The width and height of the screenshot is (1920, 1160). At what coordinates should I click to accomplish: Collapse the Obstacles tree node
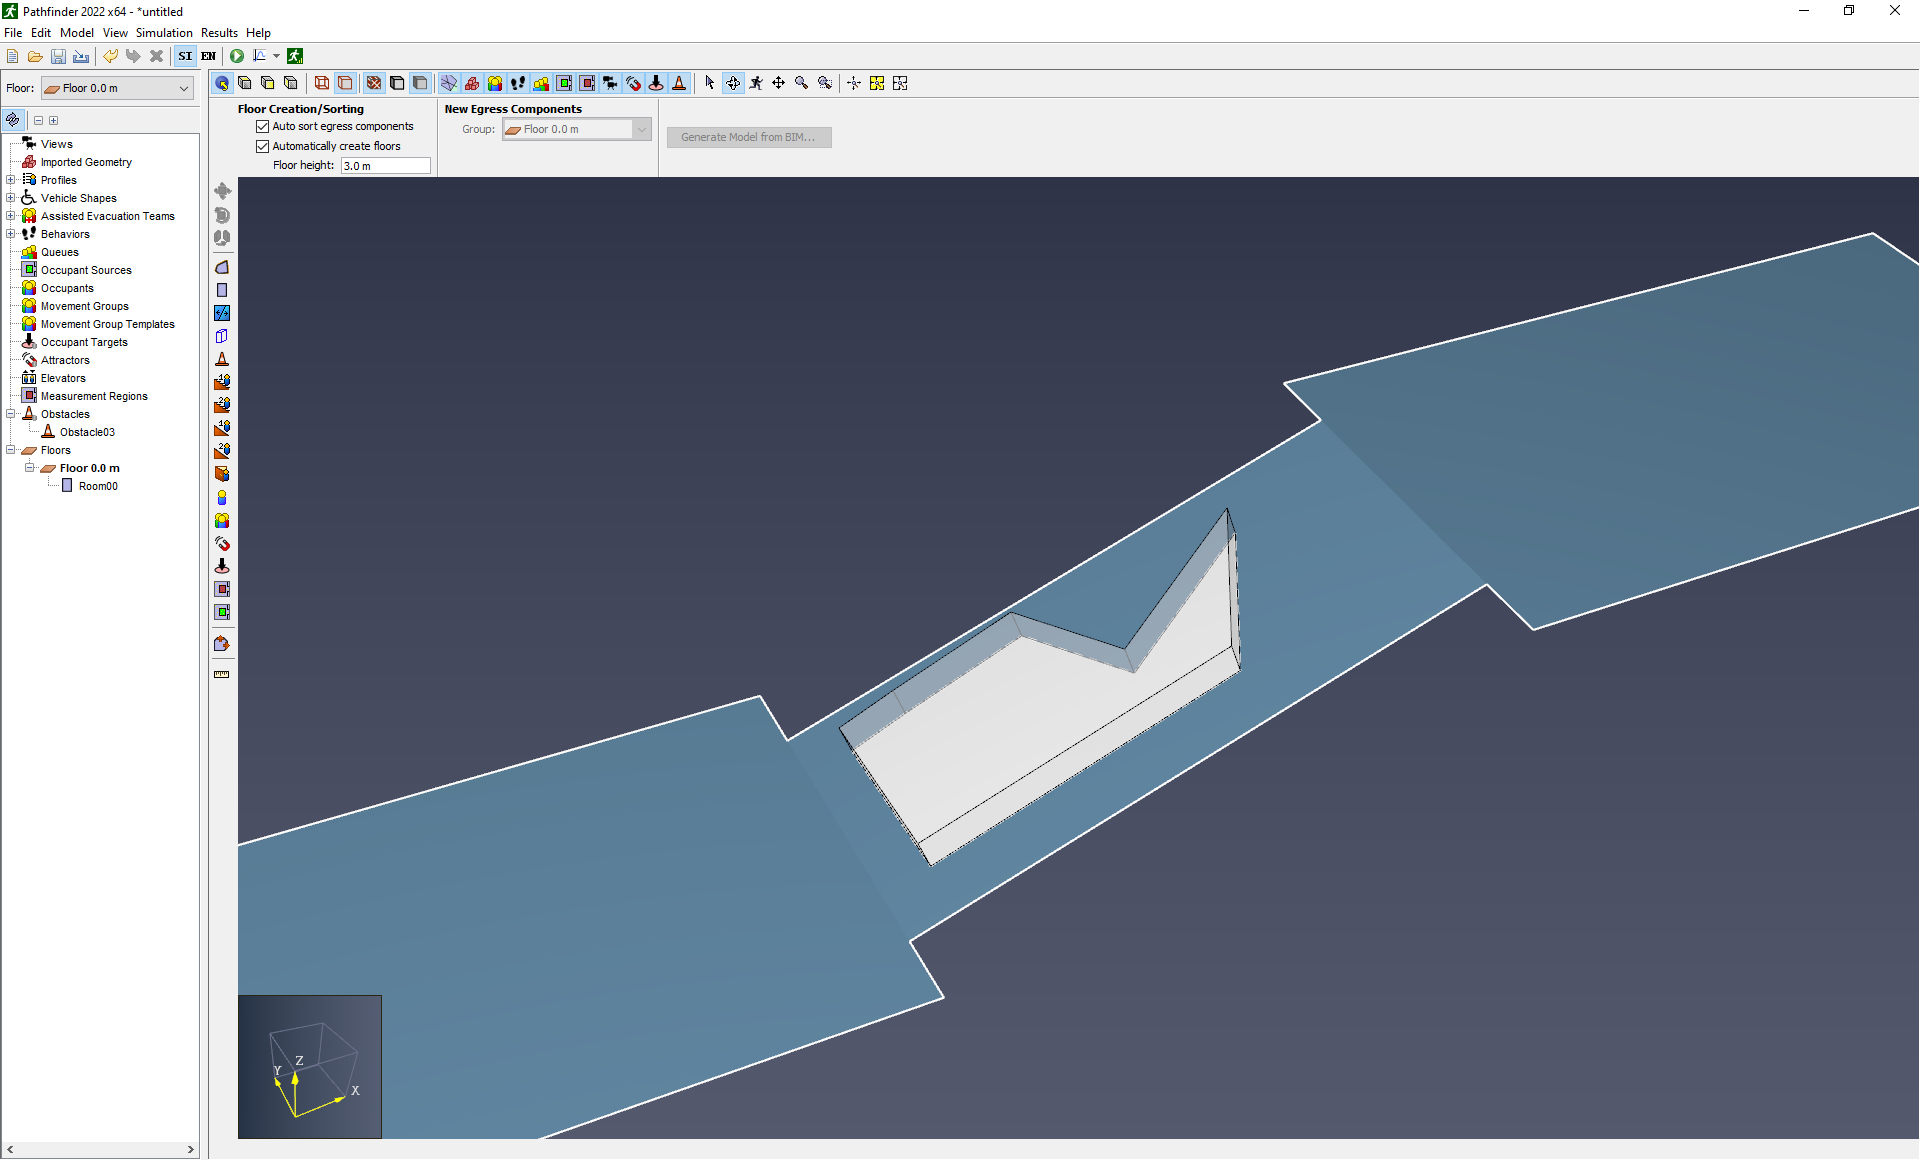(11, 414)
